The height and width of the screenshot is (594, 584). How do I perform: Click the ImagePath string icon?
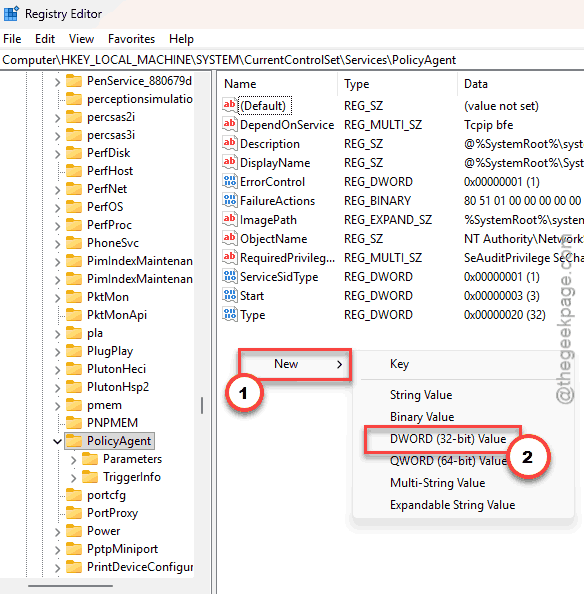pyautogui.click(x=230, y=219)
